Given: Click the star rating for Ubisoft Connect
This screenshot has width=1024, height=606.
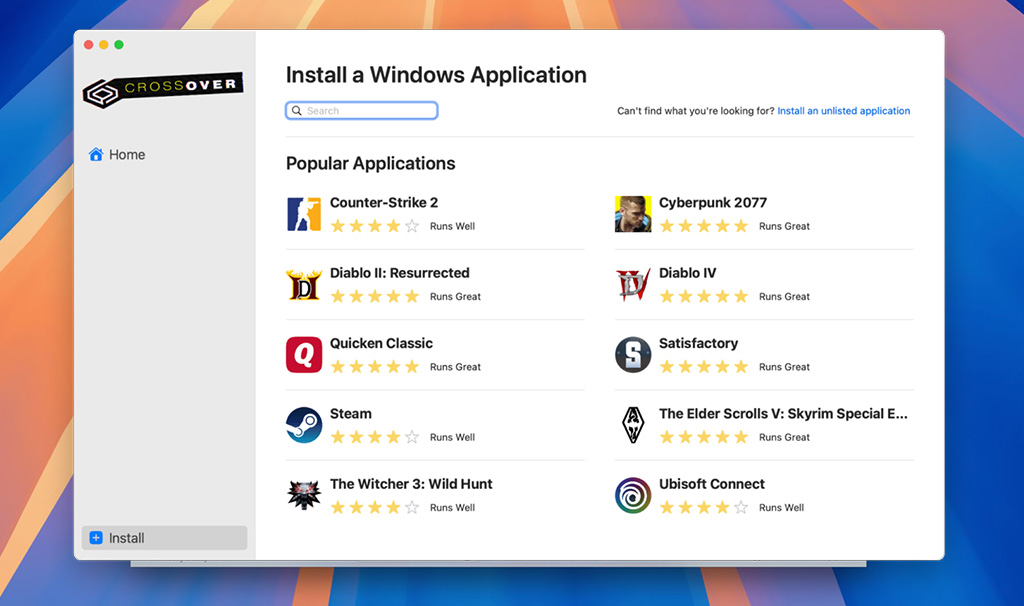Looking at the screenshot, I should (x=704, y=507).
